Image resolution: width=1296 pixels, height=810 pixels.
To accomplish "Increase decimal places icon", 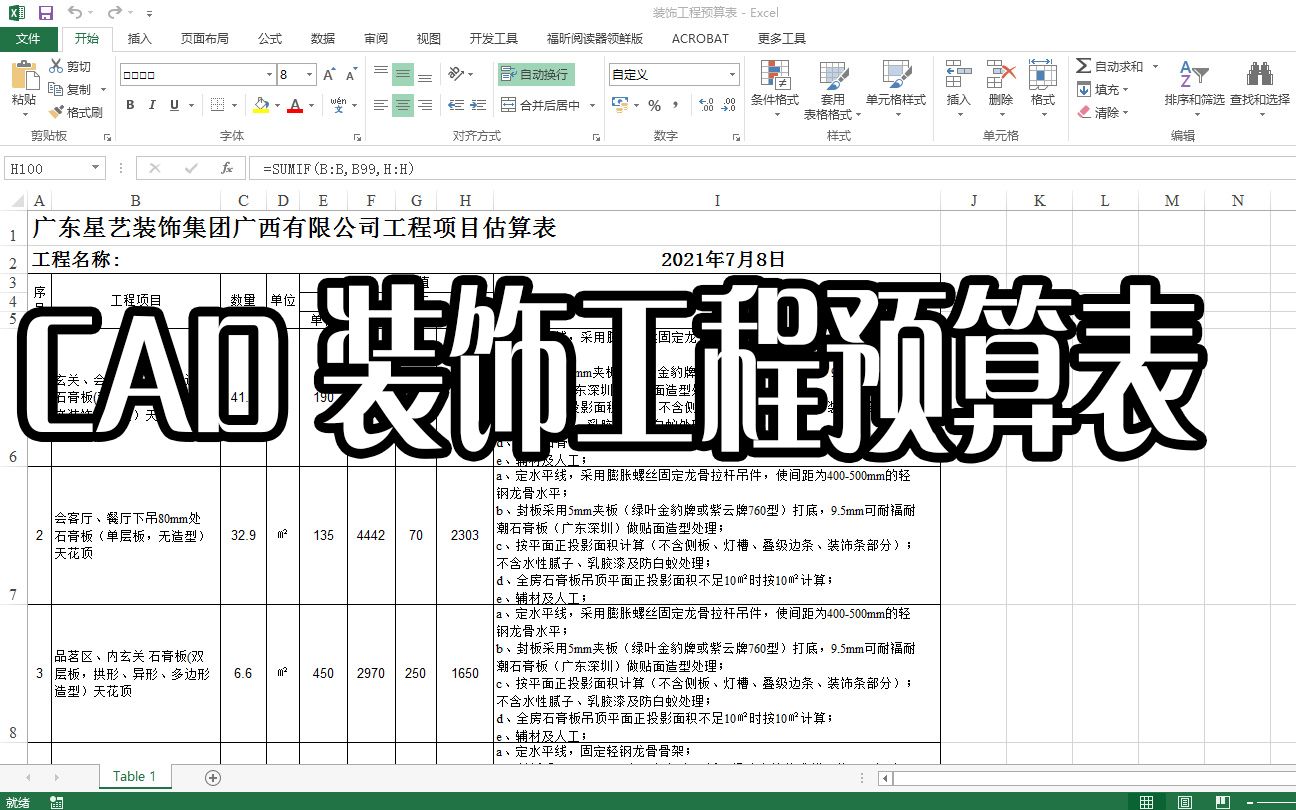I will (705, 105).
